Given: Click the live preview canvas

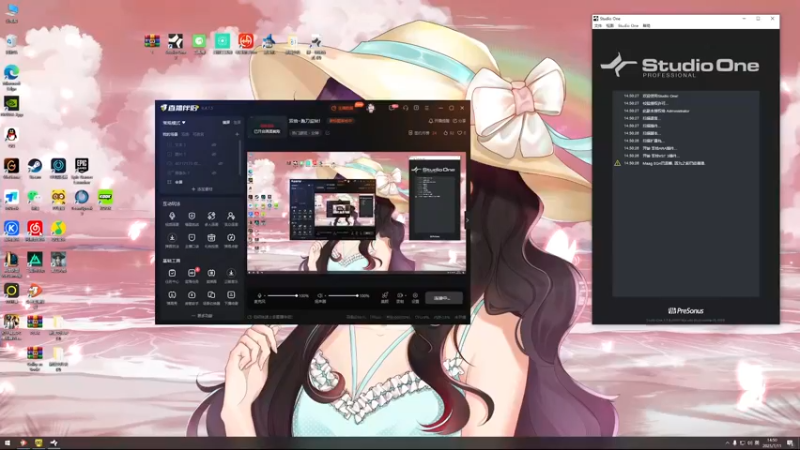Looking at the screenshot, I should pos(357,212).
